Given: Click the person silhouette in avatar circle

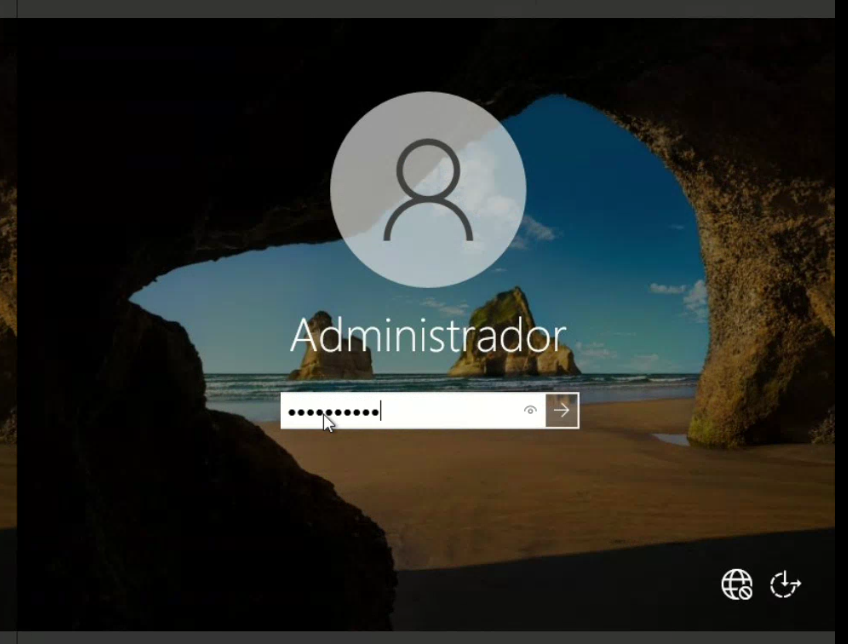Looking at the screenshot, I should 428,190.
